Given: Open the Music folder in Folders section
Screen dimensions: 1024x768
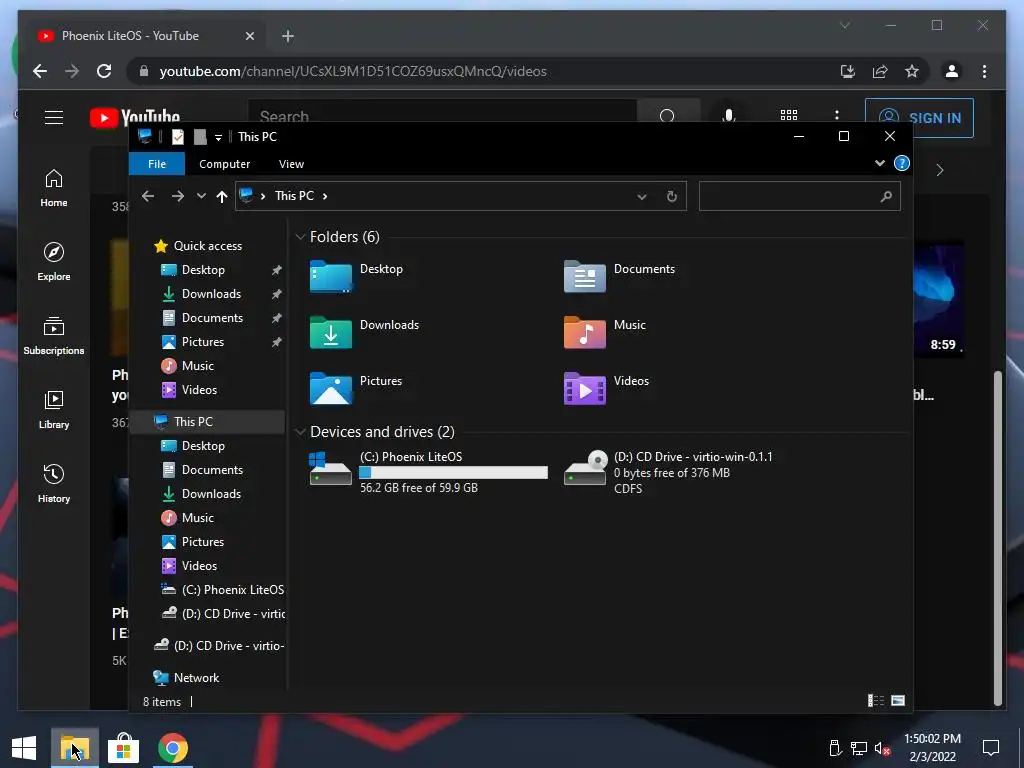Looking at the screenshot, I should 584,332.
